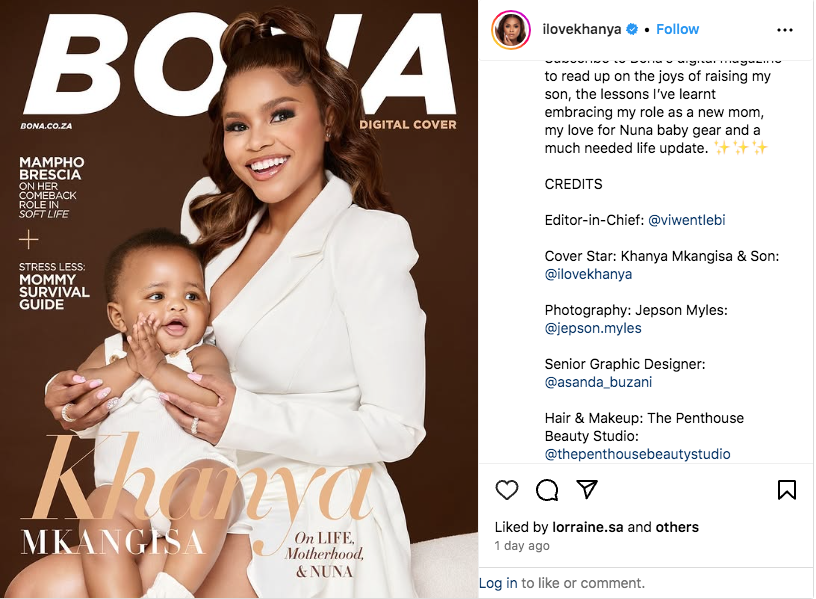Show the others who liked the post

click(677, 527)
